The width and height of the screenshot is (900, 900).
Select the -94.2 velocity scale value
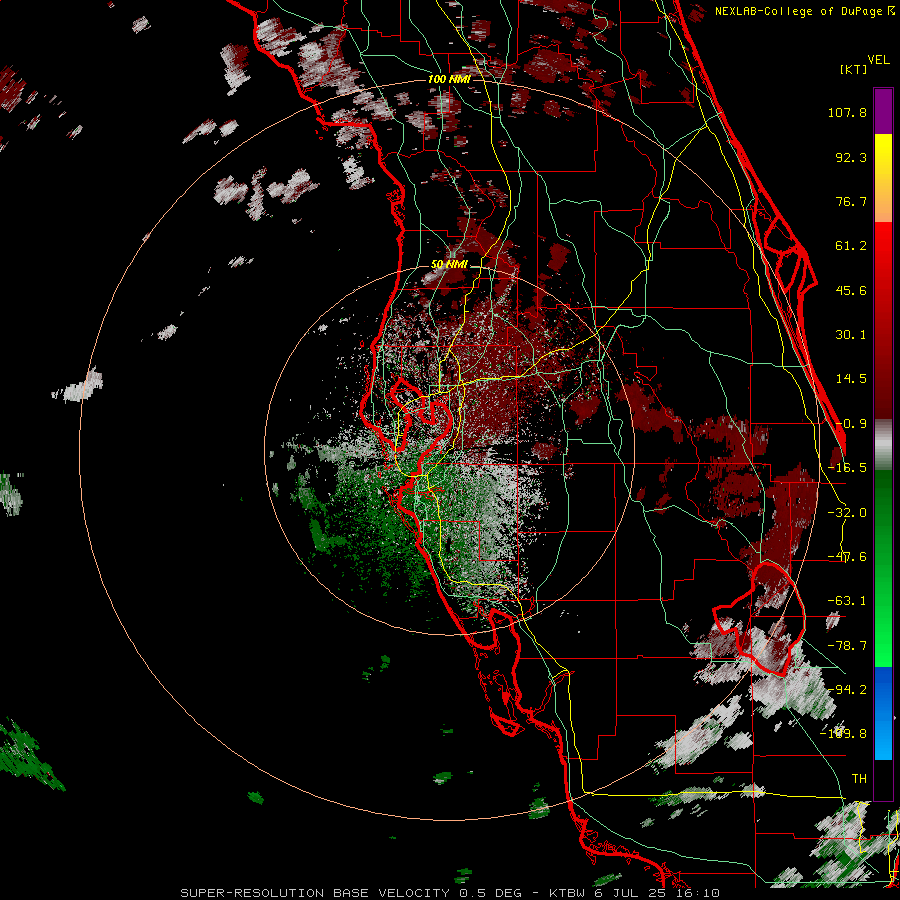pyautogui.click(x=847, y=690)
